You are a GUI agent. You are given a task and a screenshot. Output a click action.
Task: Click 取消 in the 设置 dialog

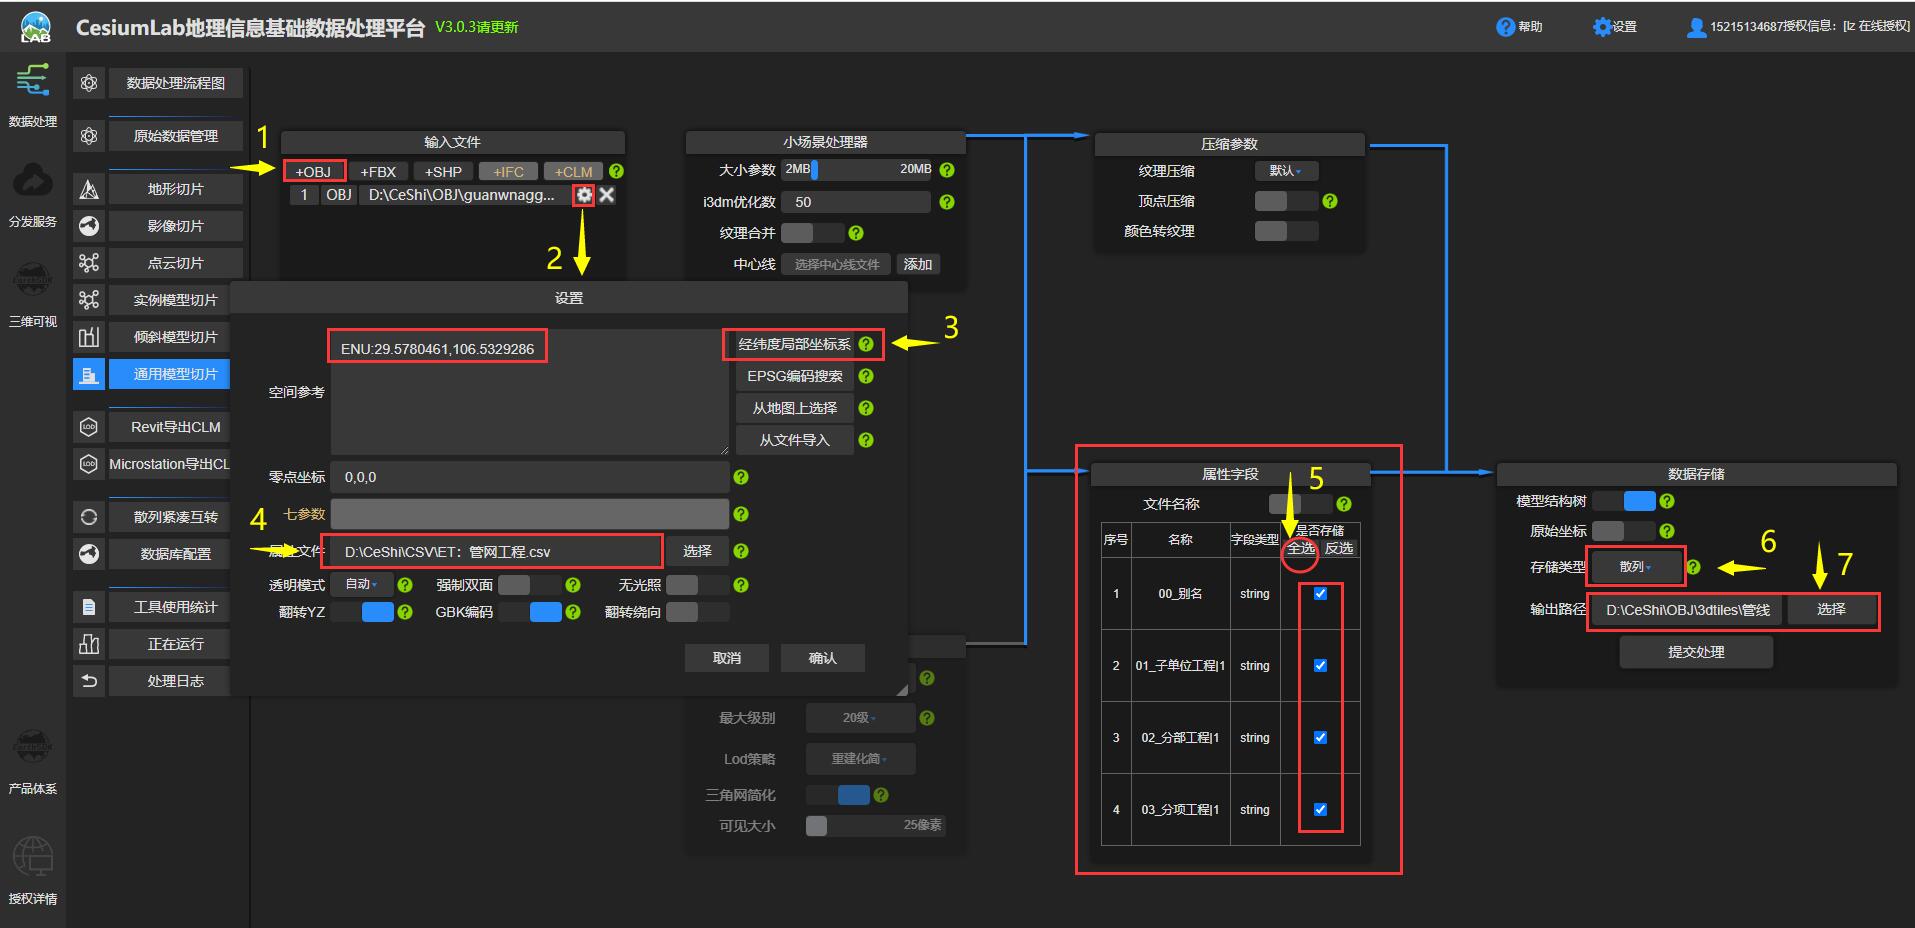coord(727,658)
